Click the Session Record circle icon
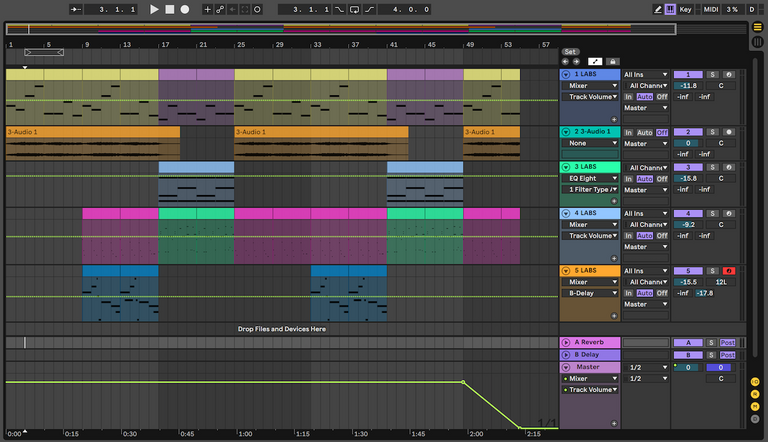The height and width of the screenshot is (442, 768). (257, 9)
